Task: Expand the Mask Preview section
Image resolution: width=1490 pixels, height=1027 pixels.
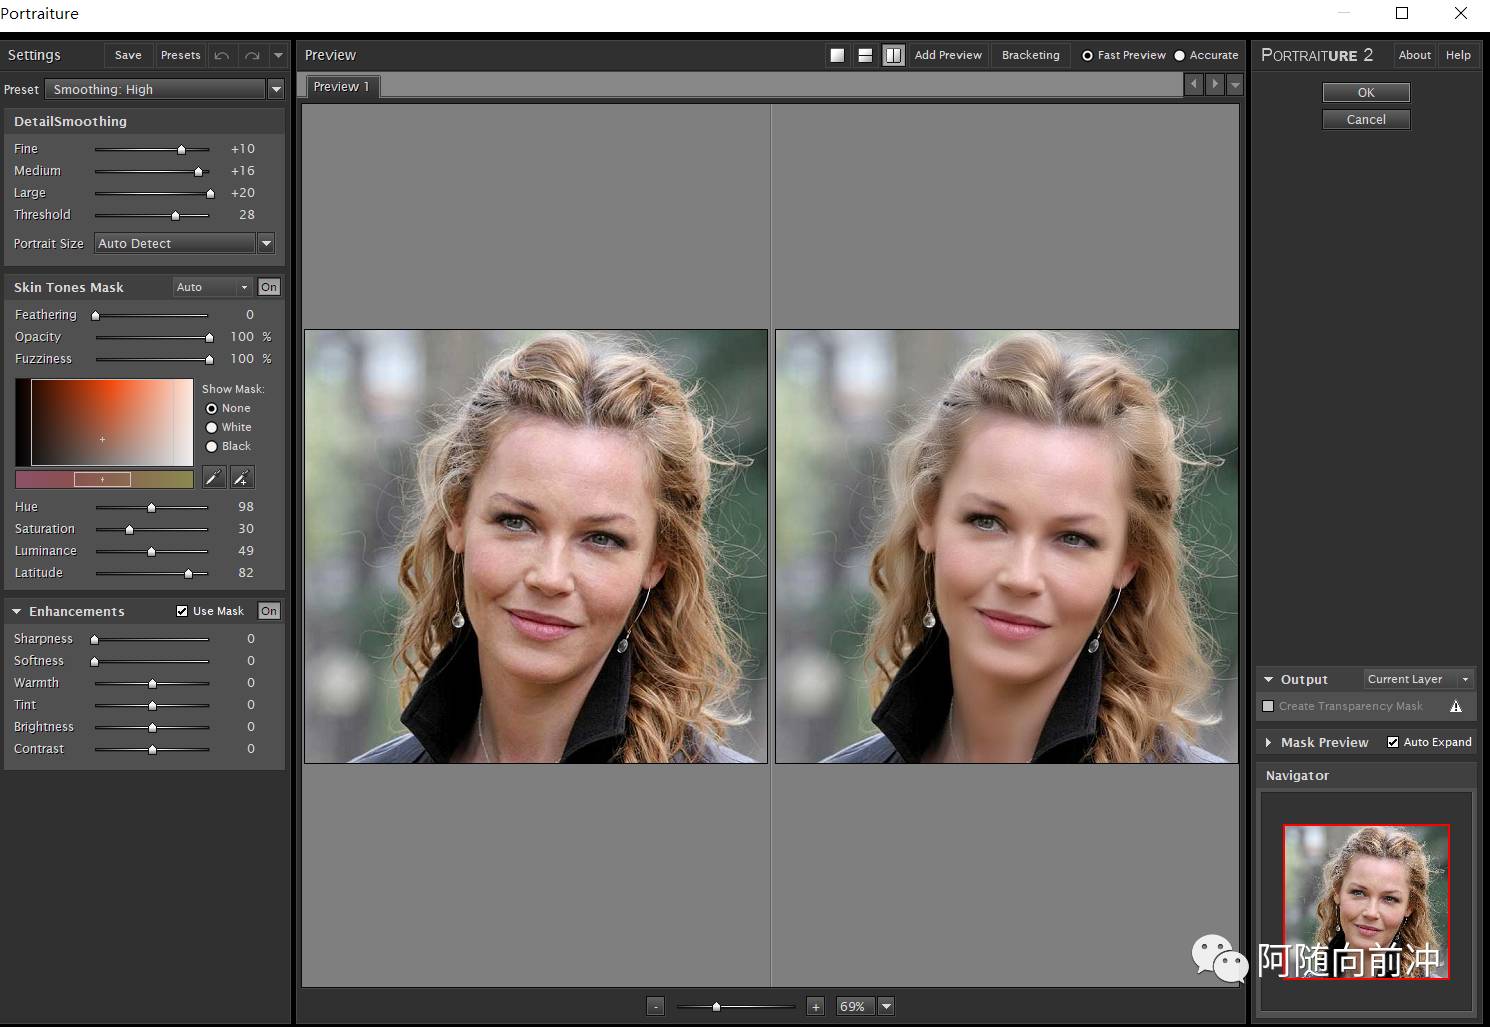Action: tap(1268, 742)
